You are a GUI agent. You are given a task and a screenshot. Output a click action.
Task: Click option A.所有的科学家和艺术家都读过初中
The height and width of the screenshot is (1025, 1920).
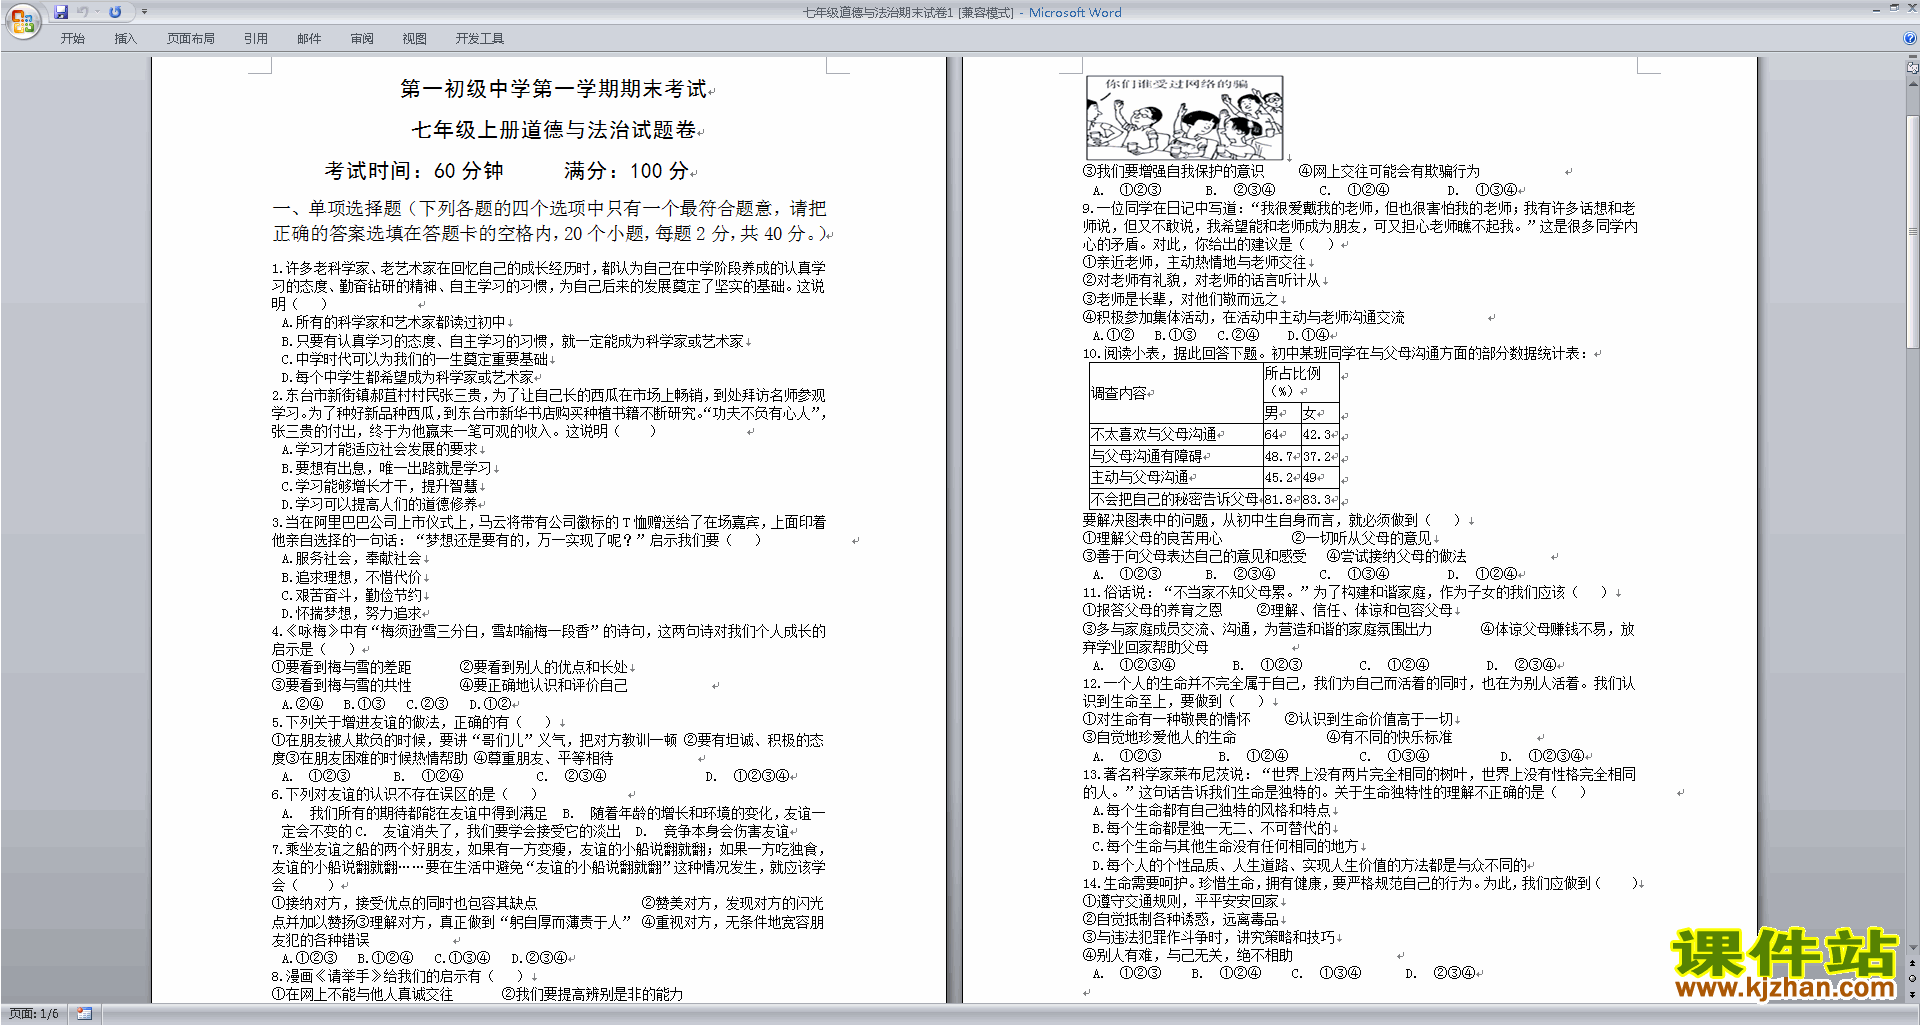(394, 323)
